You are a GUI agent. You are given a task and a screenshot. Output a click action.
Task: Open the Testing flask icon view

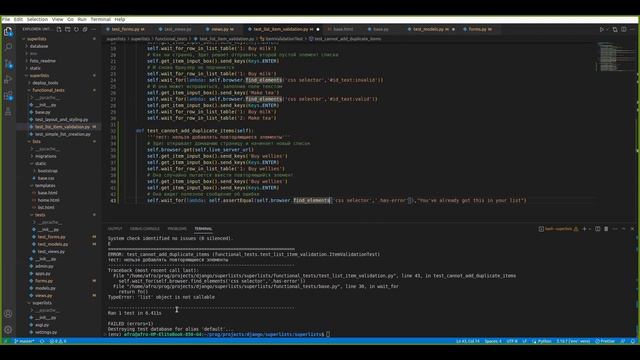tap(8, 112)
